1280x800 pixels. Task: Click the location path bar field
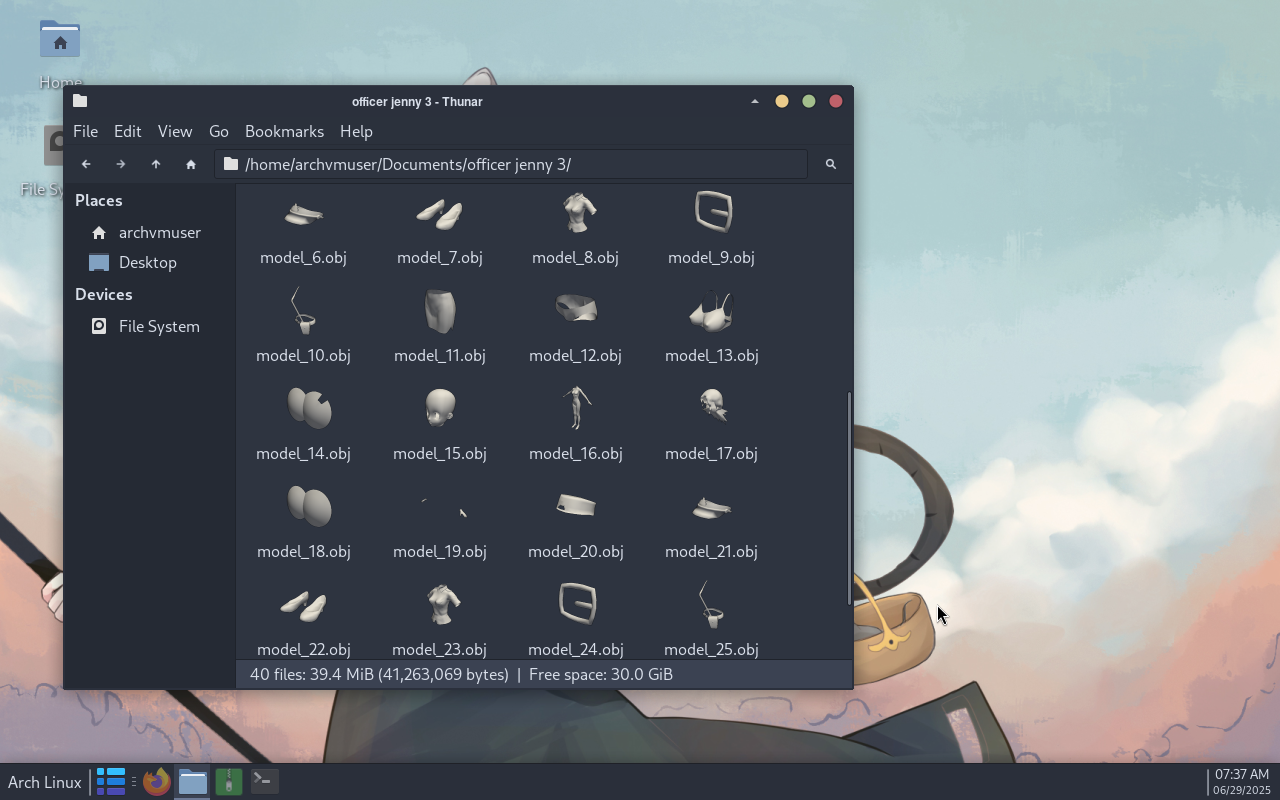pos(511,164)
